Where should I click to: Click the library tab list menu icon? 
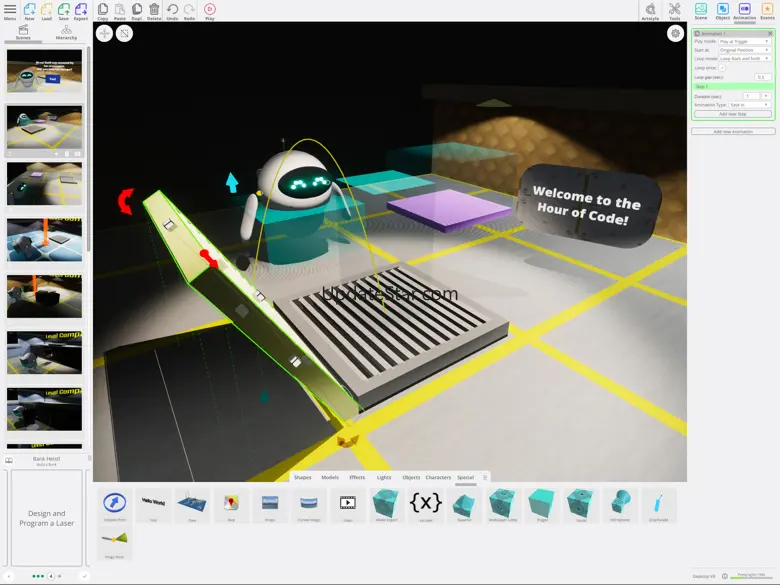click(485, 478)
